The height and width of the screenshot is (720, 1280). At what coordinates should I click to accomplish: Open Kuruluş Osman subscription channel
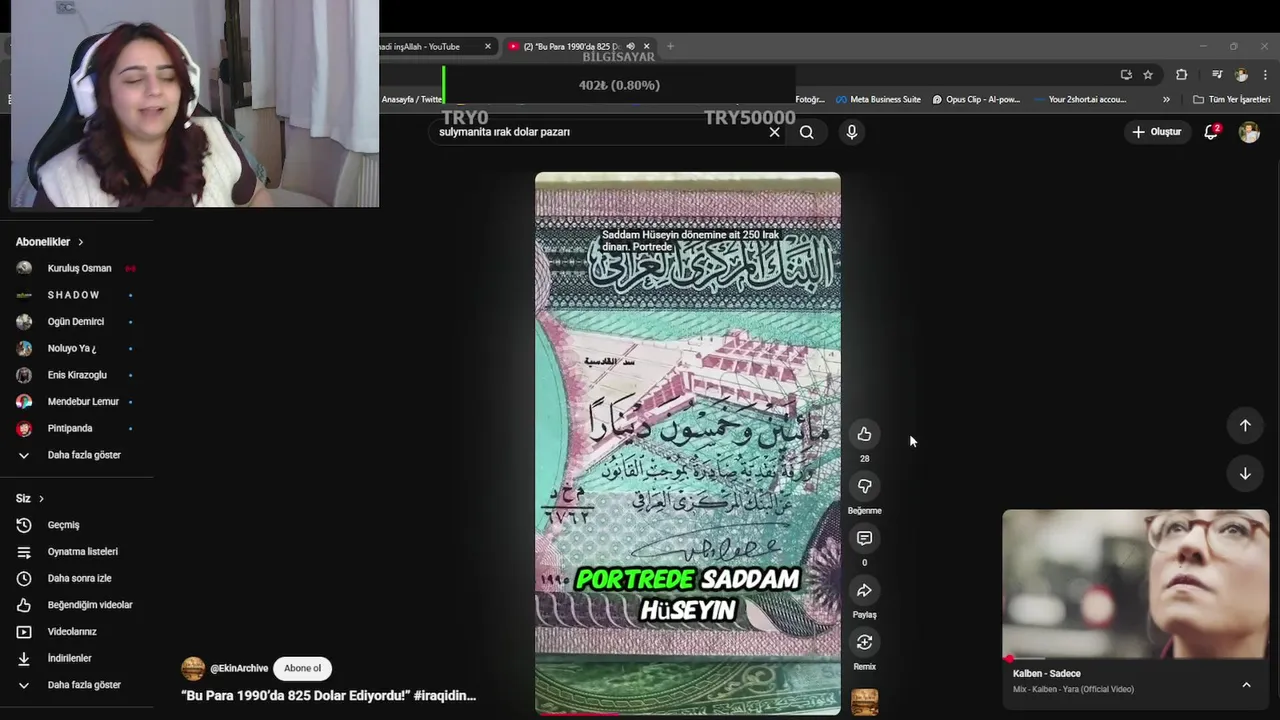(x=78, y=268)
